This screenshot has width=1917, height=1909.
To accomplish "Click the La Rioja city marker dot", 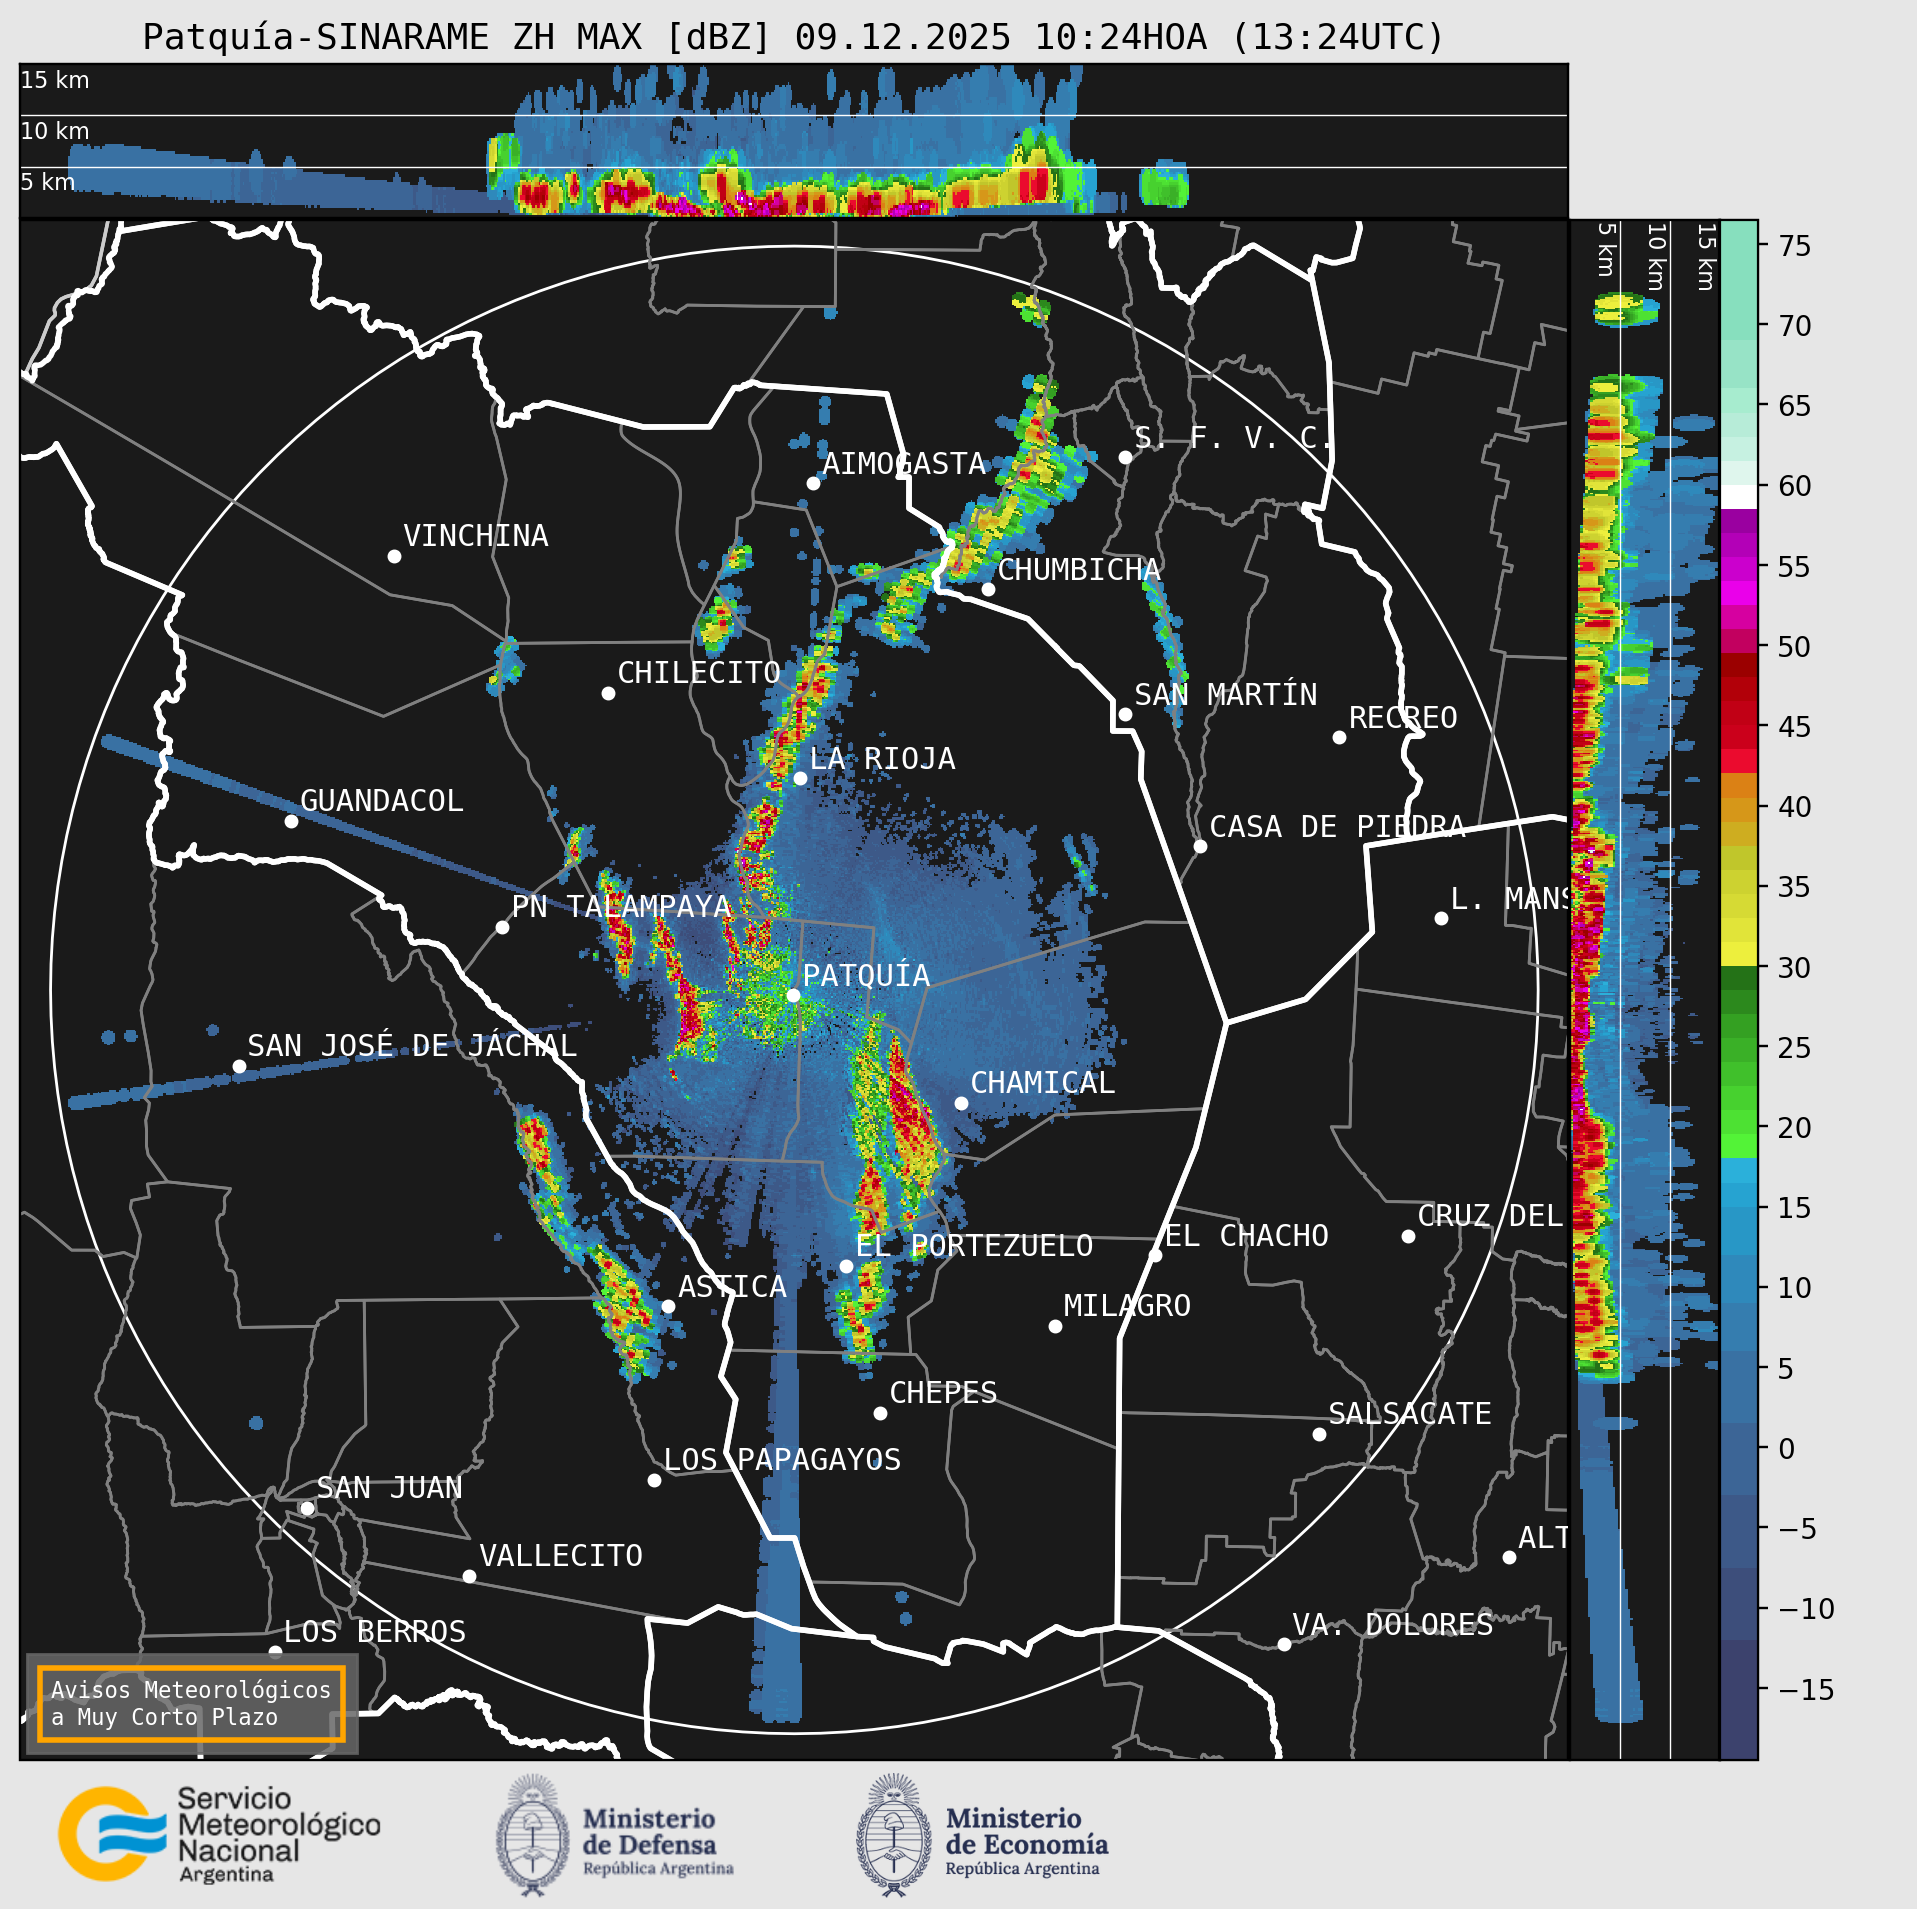I will [x=800, y=778].
